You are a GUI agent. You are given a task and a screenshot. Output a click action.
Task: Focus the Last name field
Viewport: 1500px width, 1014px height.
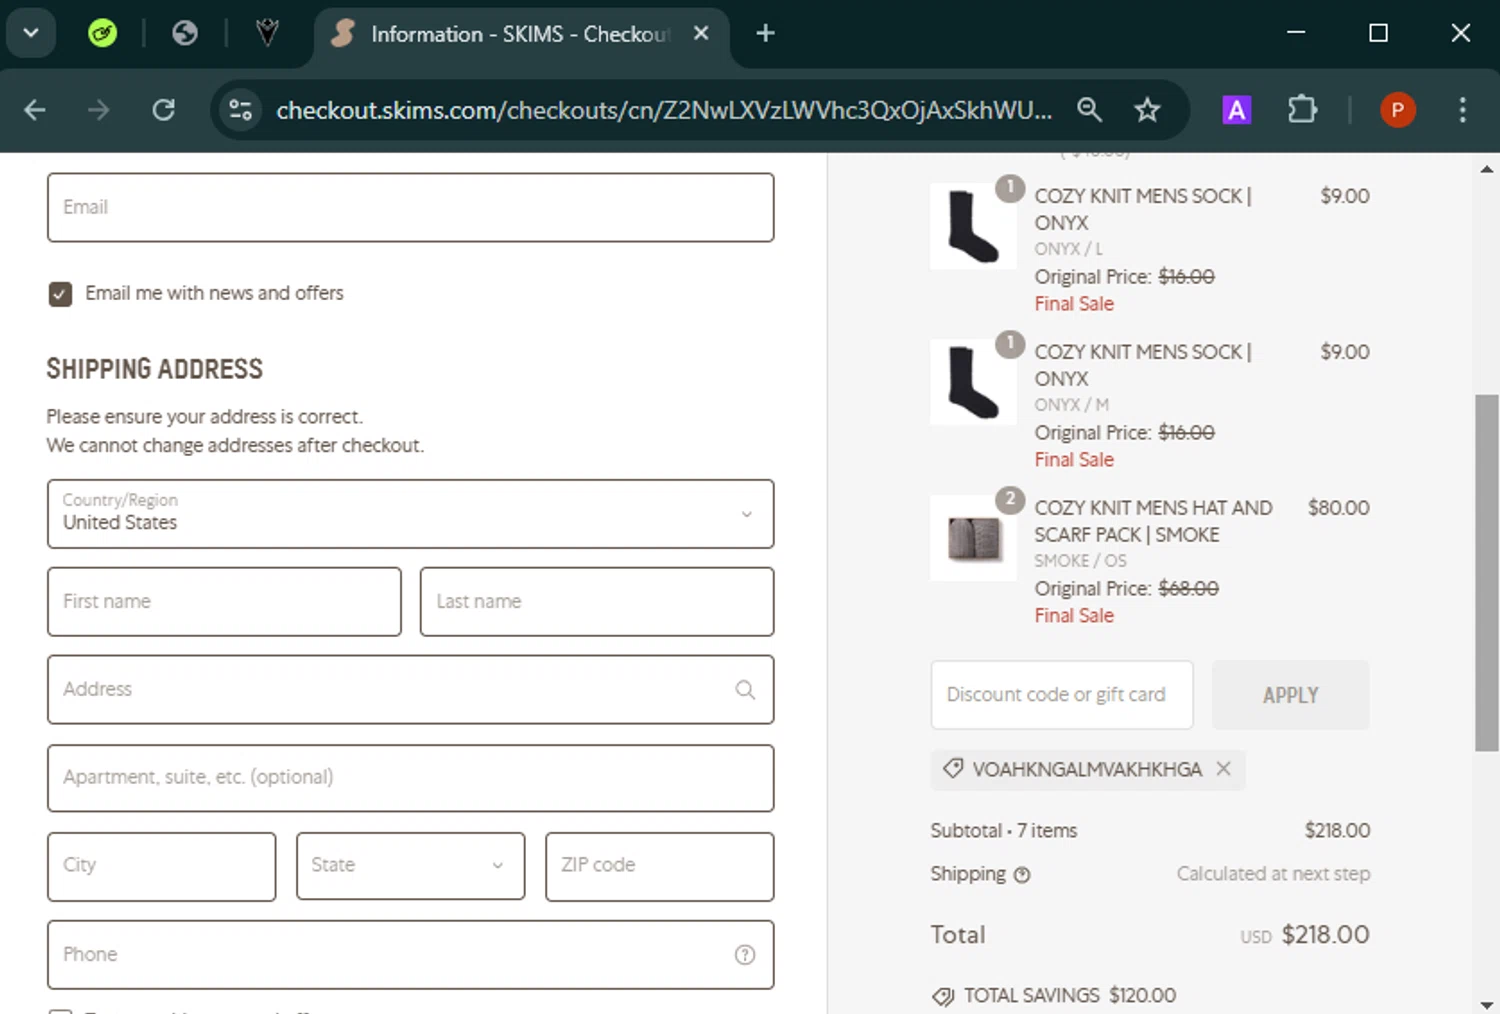(x=597, y=602)
